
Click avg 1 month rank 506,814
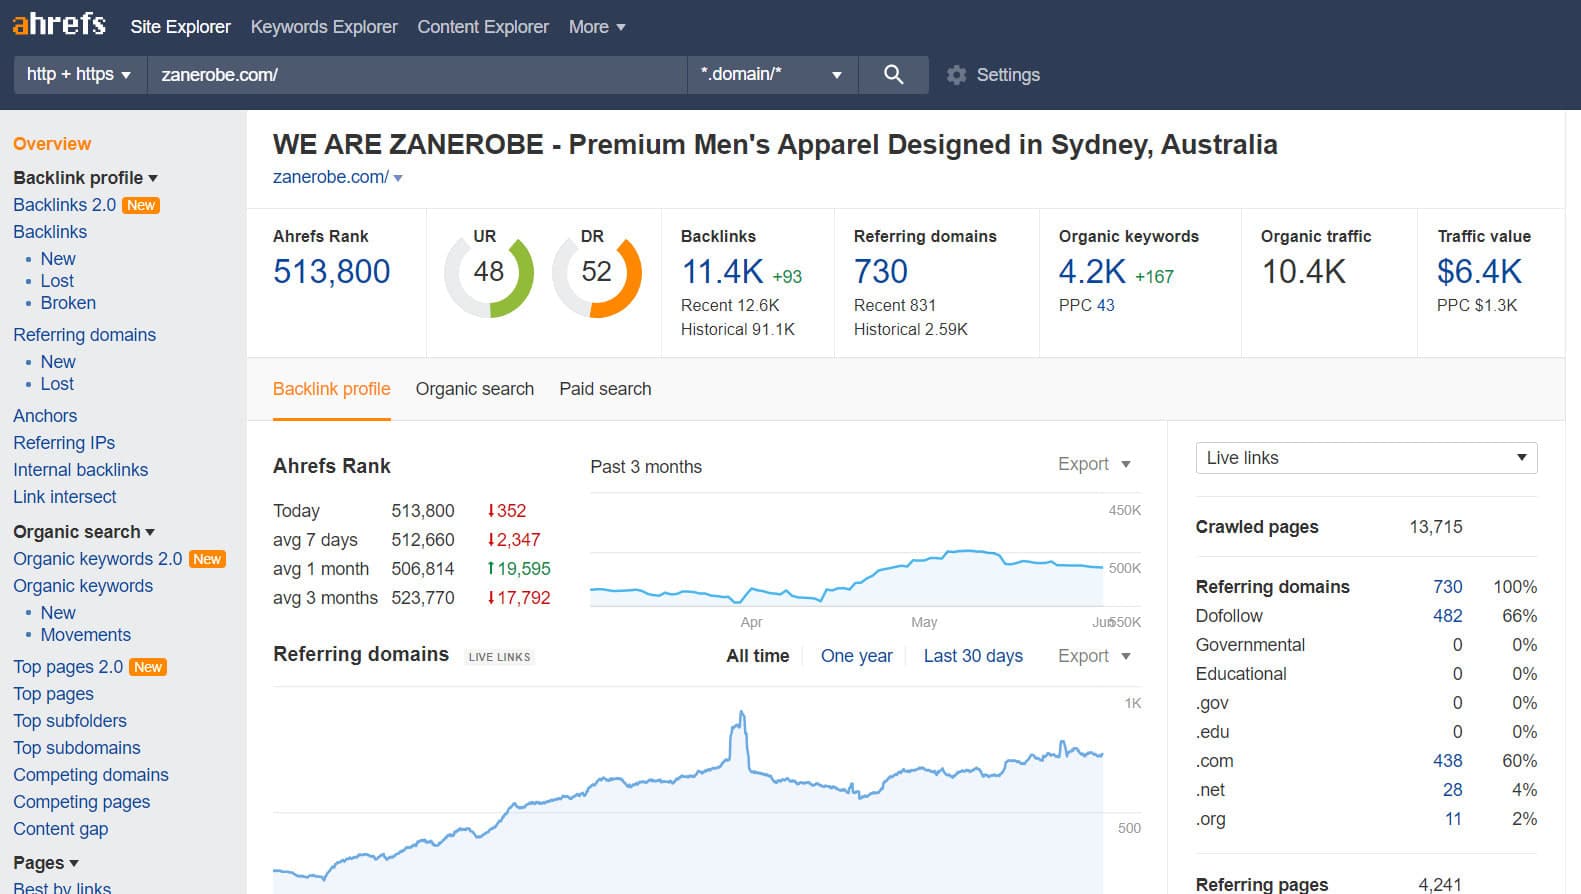pos(423,569)
